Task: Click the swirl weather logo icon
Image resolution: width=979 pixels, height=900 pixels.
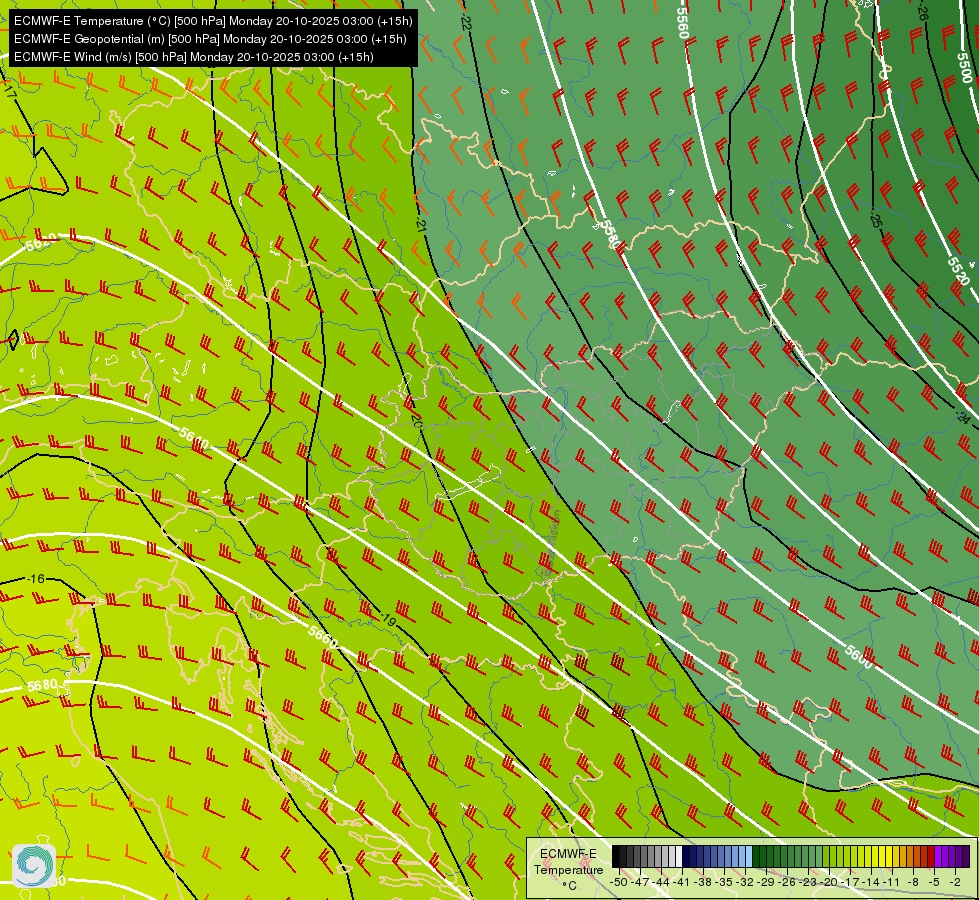Action: tap(34, 866)
